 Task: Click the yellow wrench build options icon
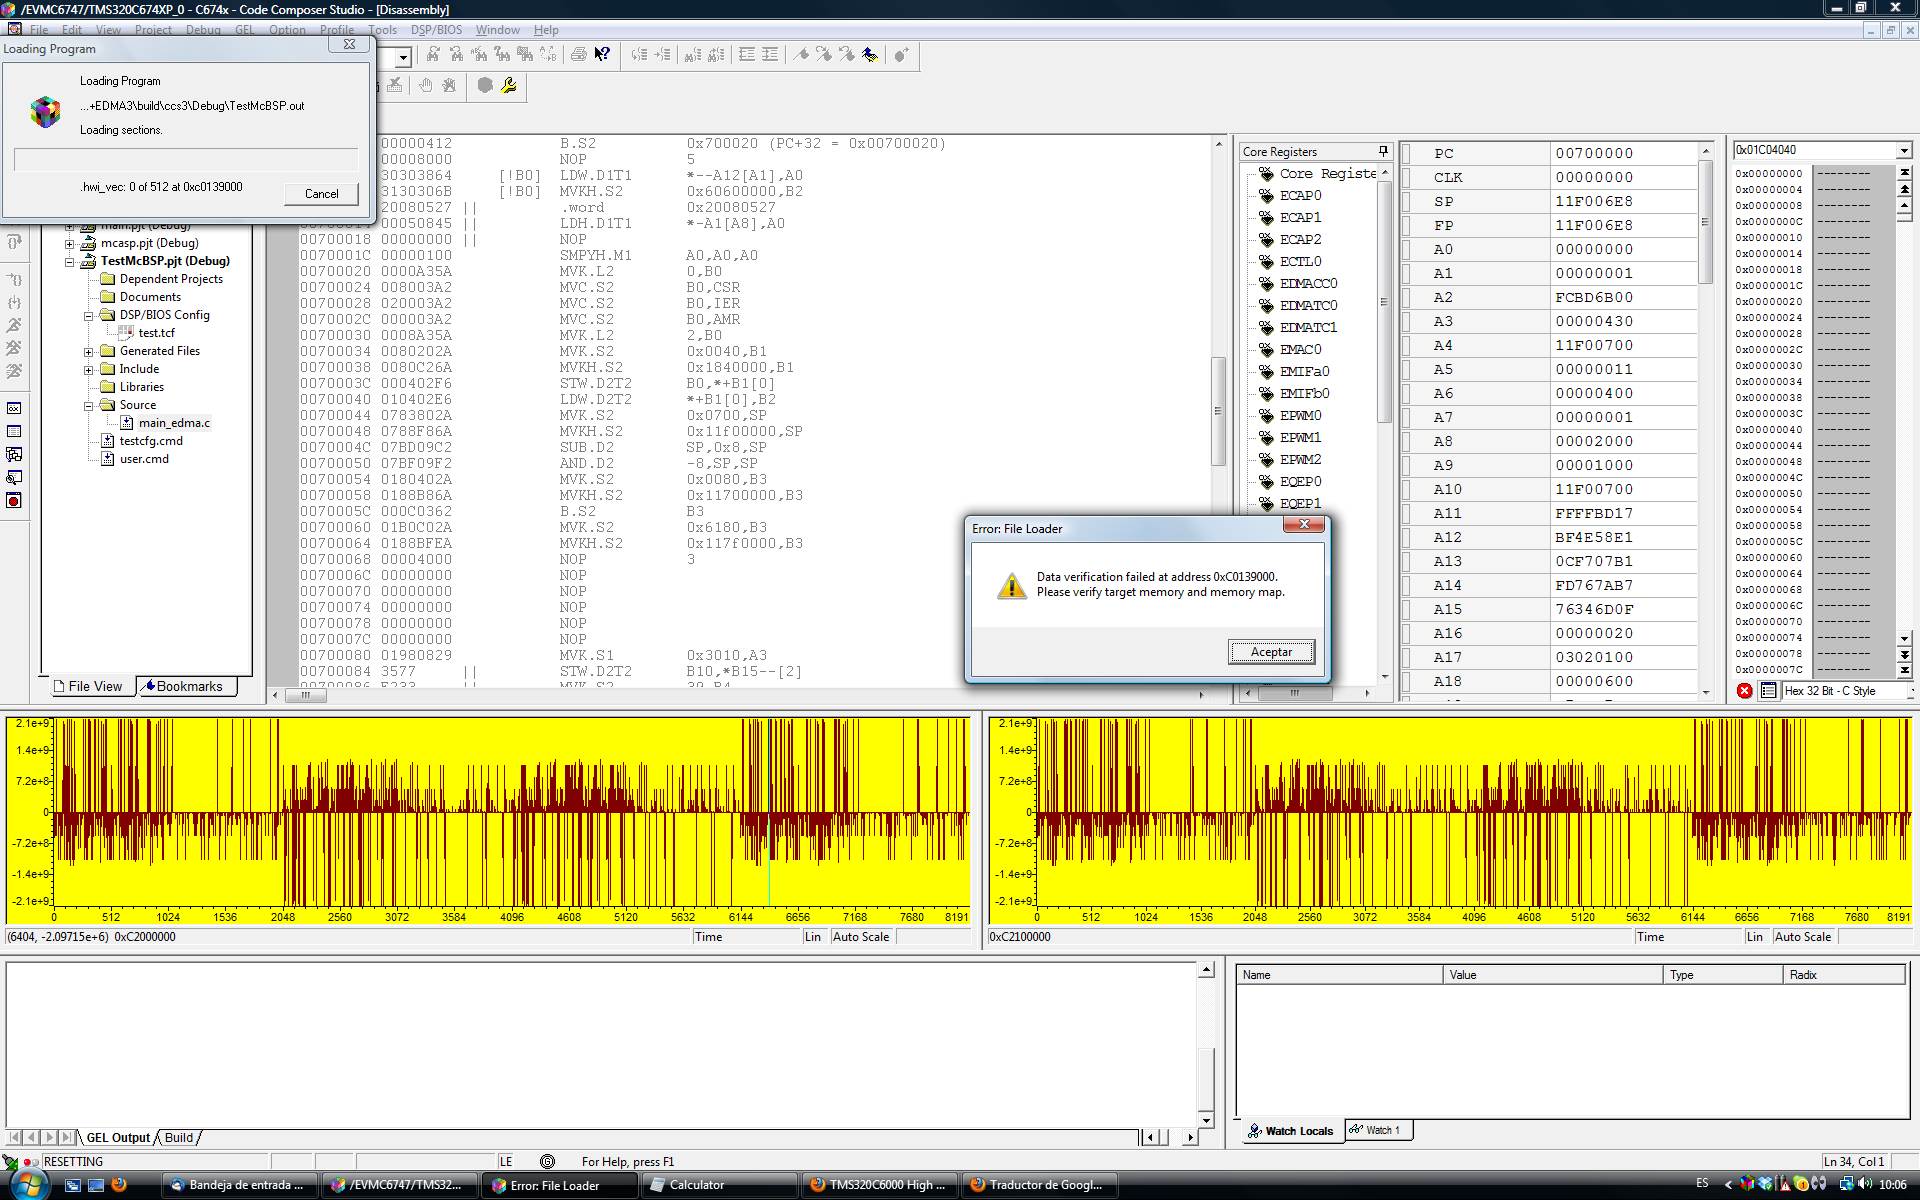pyautogui.click(x=508, y=85)
